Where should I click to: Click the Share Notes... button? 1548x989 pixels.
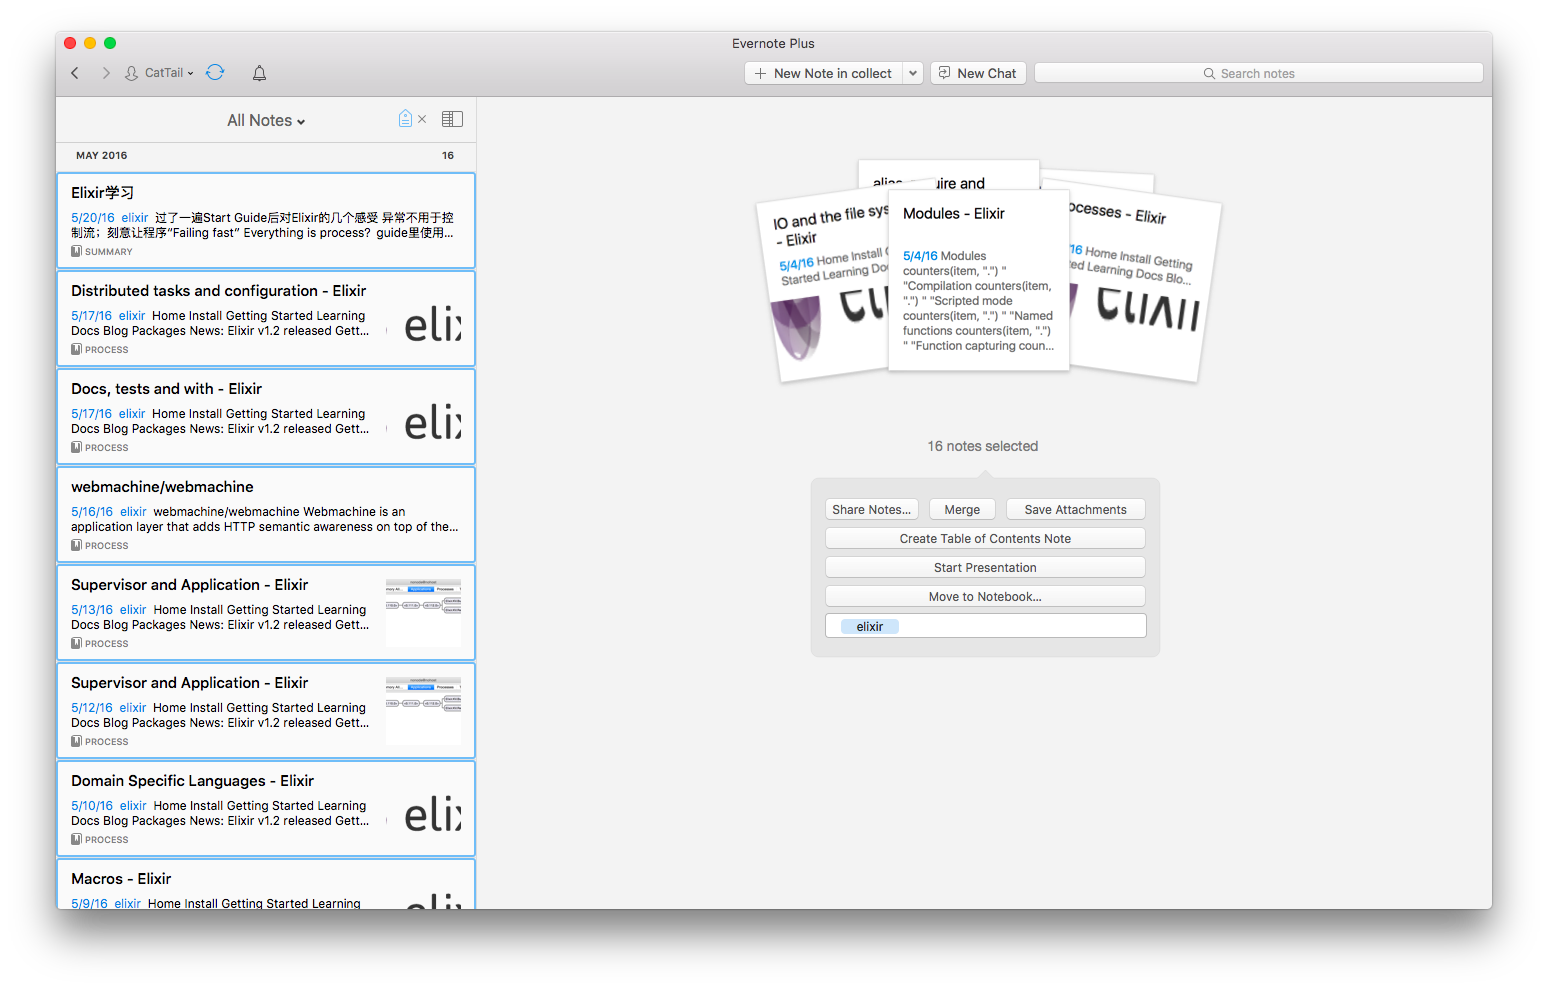click(871, 510)
